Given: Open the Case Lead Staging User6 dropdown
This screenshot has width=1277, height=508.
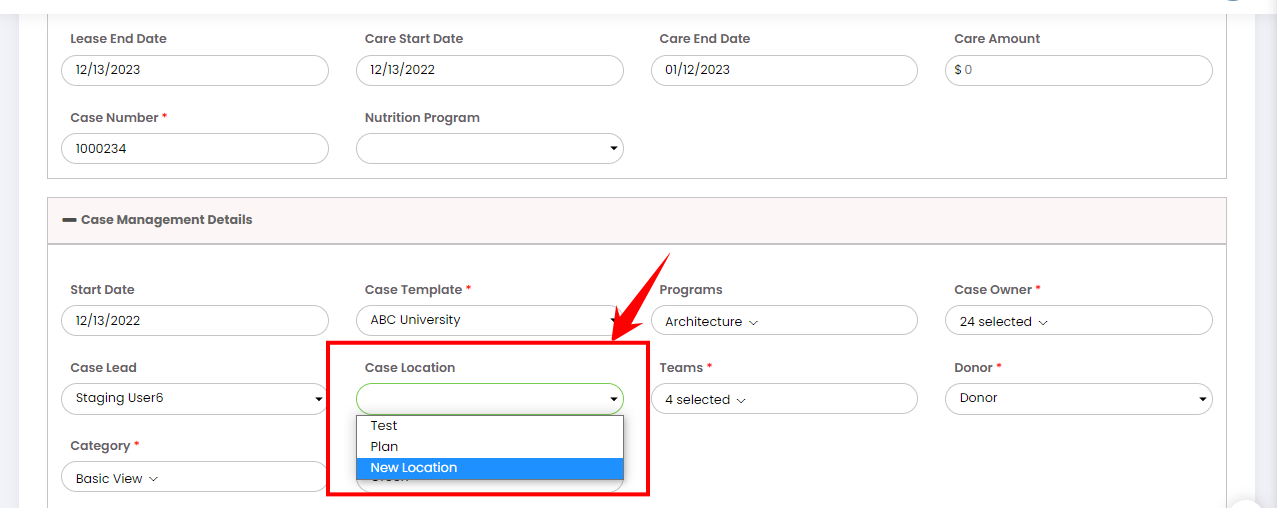Looking at the screenshot, I should tap(195, 398).
